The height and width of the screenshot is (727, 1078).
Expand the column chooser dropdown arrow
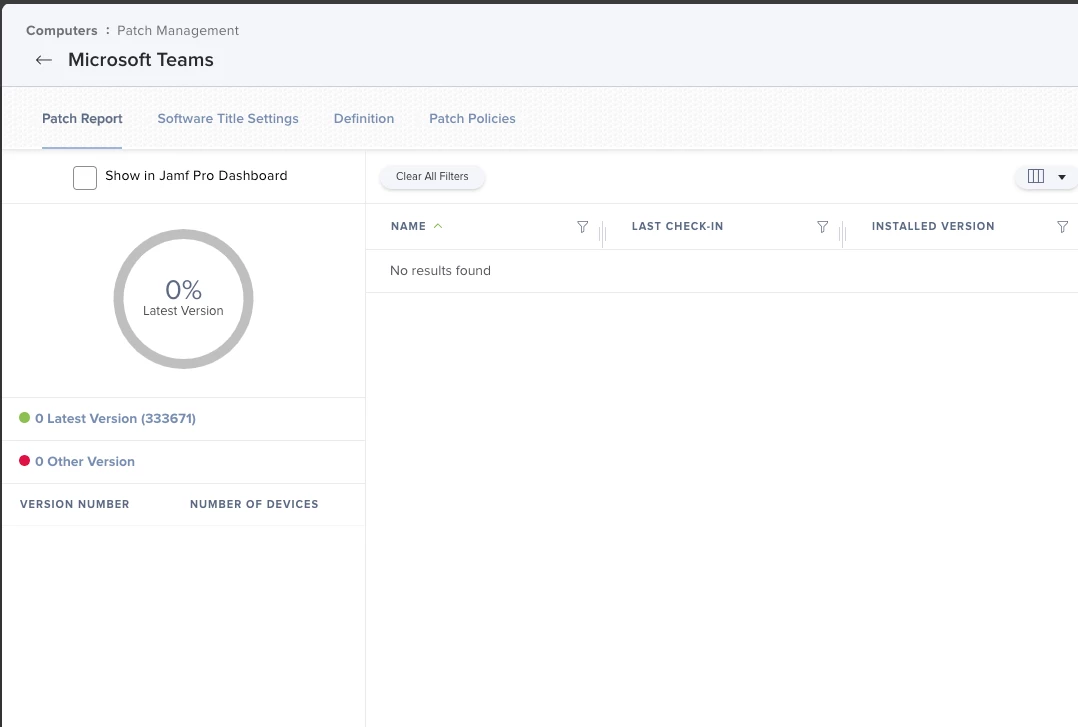[1062, 177]
